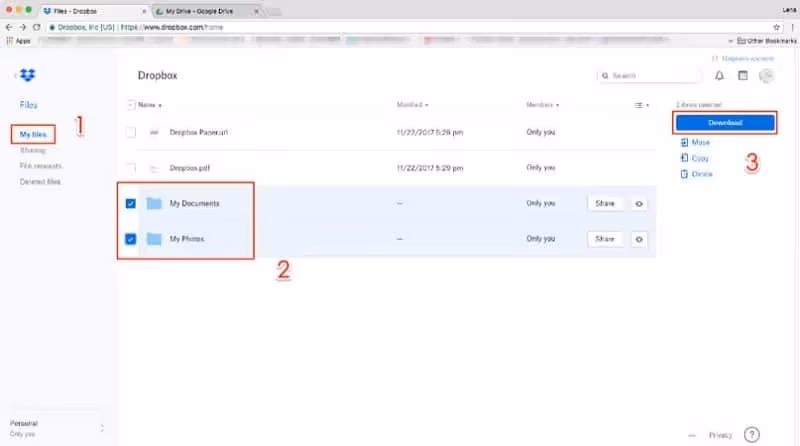800x446 pixels.
Task: Click the Dropbox.pdf file icon
Action: (x=154, y=168)
